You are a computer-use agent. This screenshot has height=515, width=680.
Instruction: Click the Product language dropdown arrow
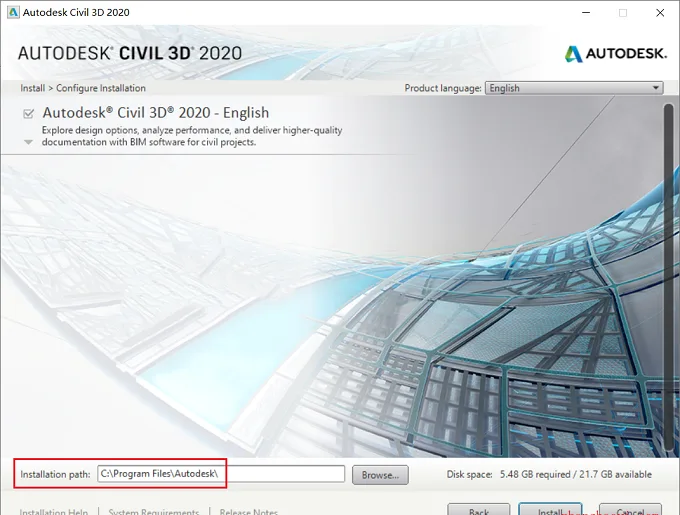[656, 88]
